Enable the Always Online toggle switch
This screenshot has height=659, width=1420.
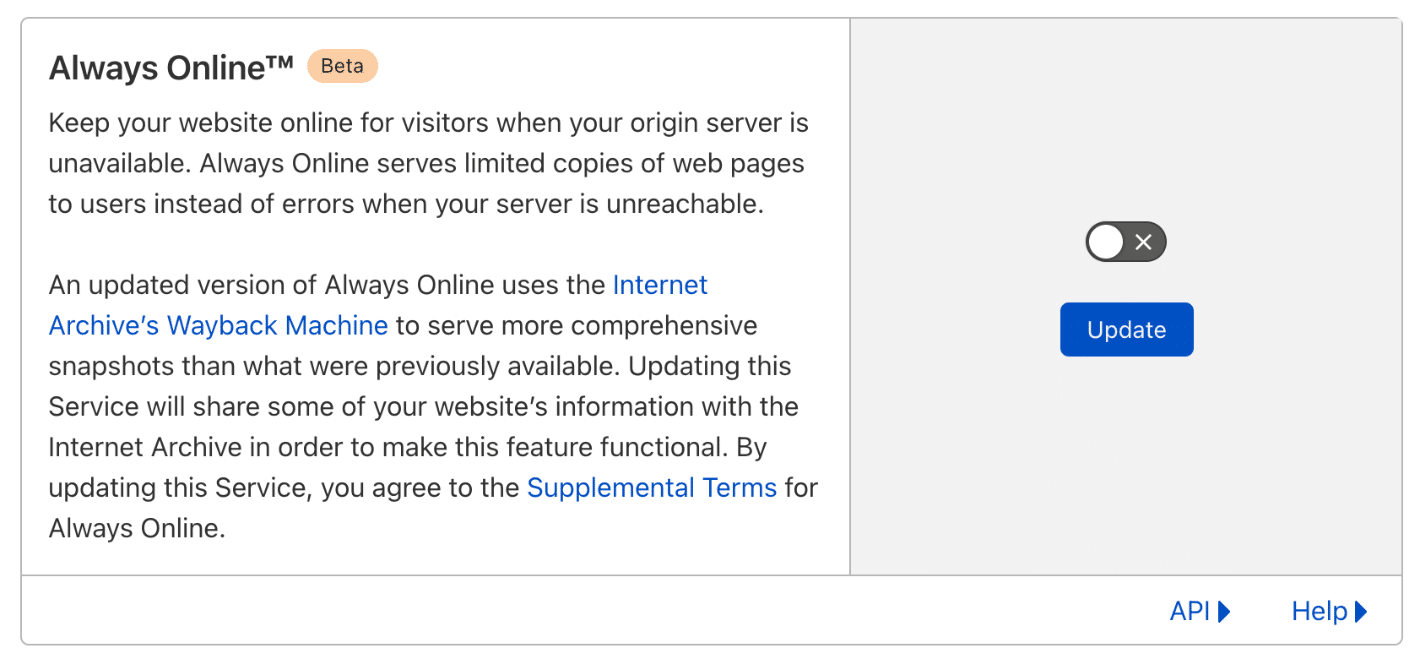(x=1125, y=241)
